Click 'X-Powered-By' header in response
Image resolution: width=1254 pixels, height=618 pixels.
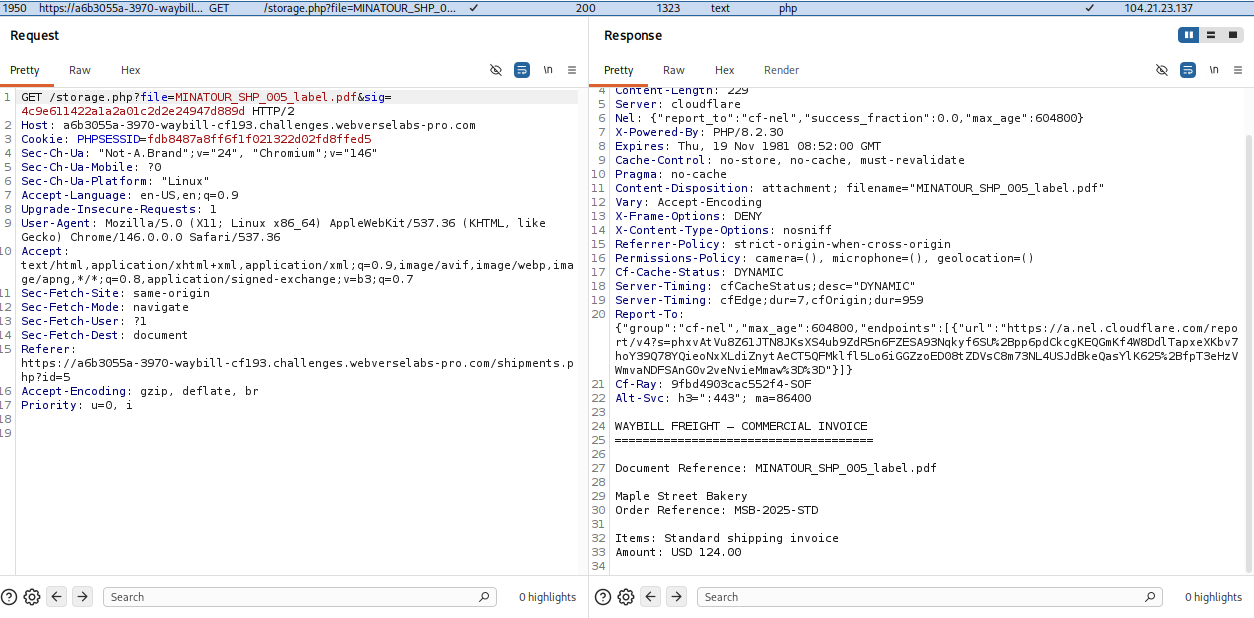(x=660, y=132)
